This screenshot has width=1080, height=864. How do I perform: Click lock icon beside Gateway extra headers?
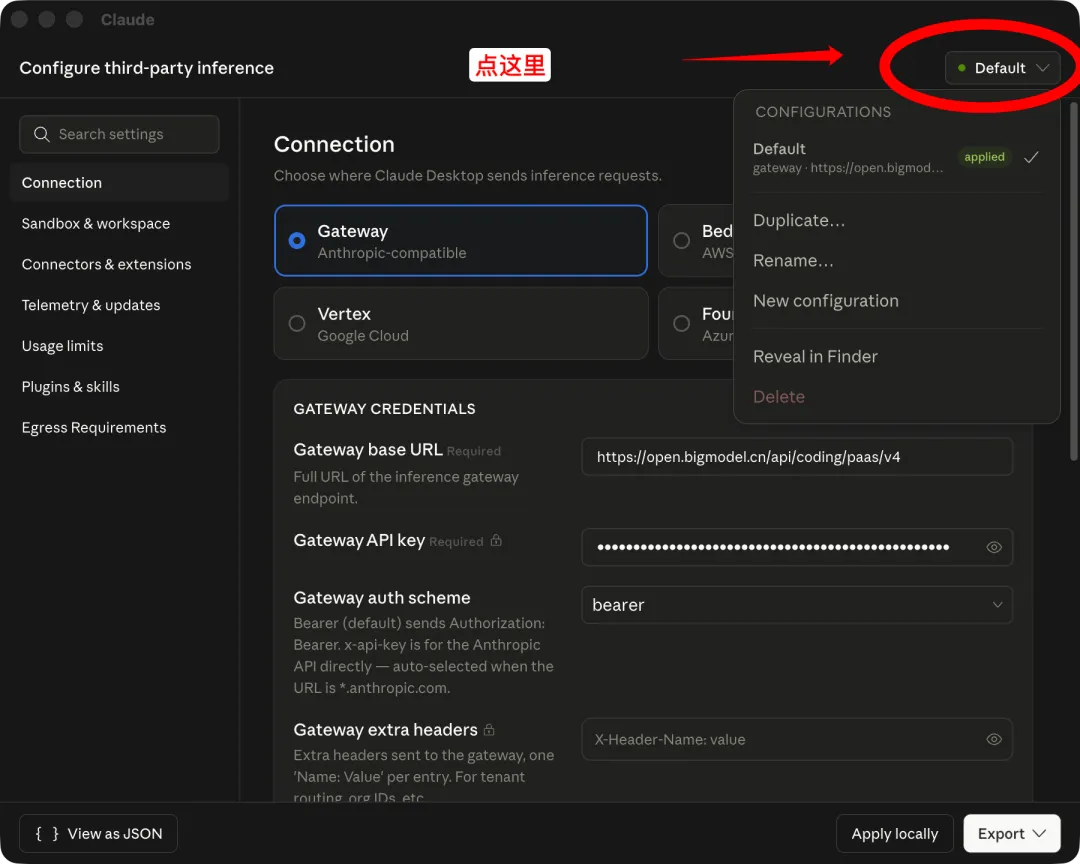(489, 729)
